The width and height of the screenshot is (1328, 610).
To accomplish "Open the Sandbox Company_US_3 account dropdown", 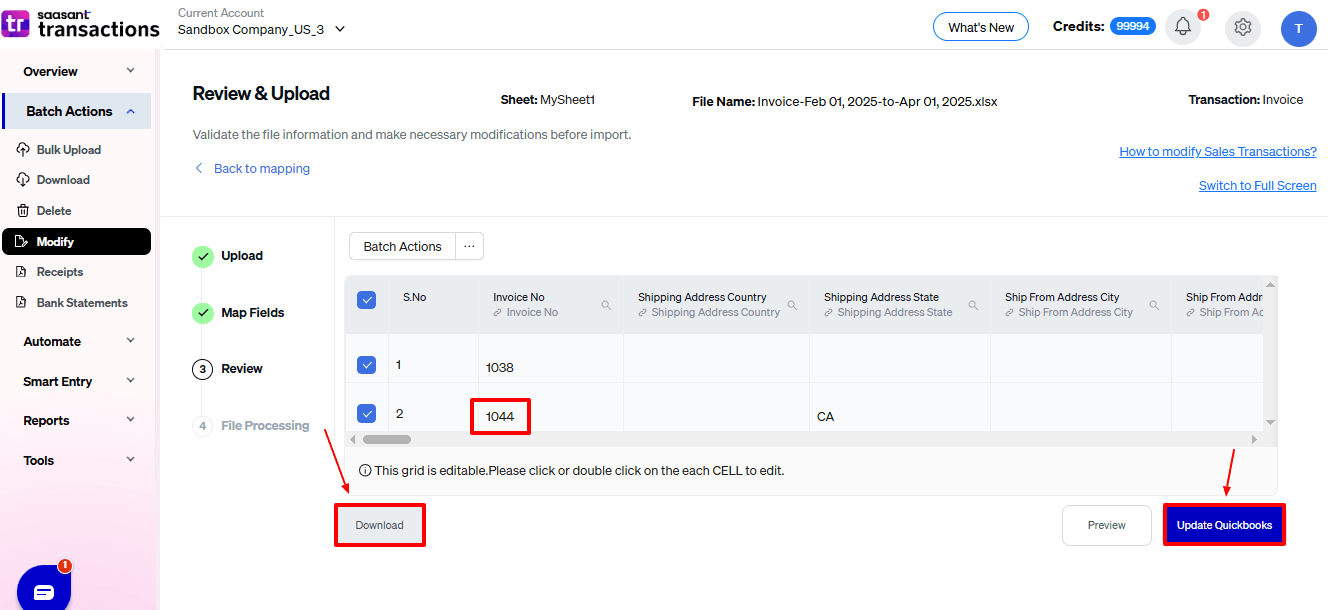I will pos(340,30).
